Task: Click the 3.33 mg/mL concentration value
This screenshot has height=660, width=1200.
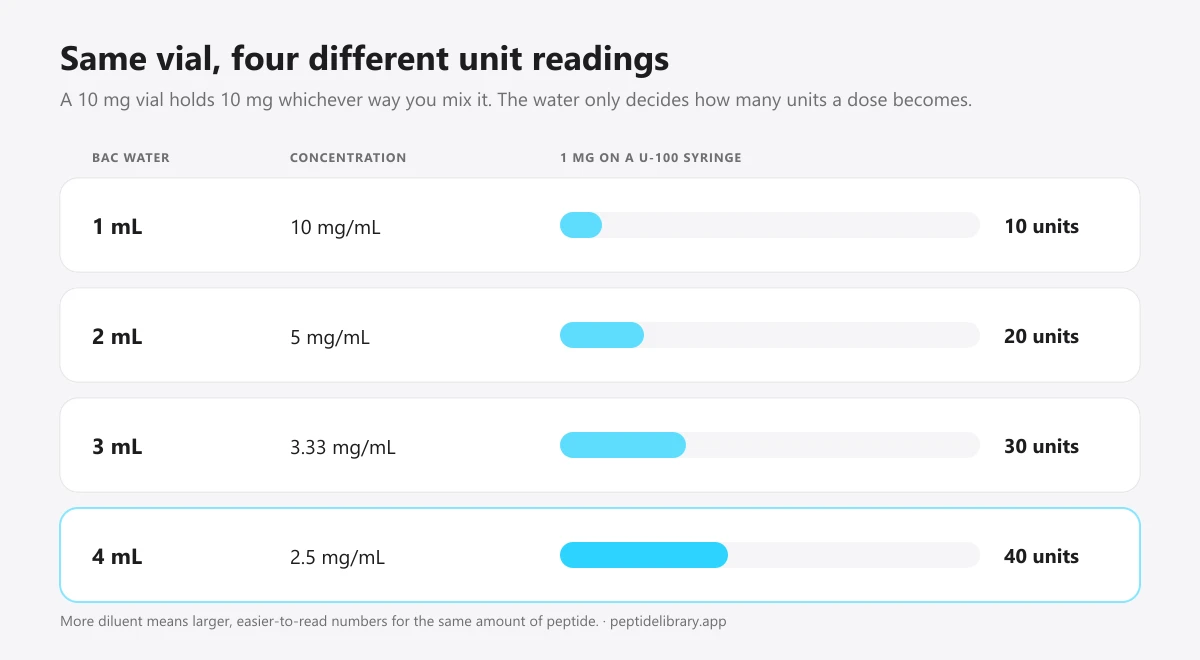Action: click(343, 447)
